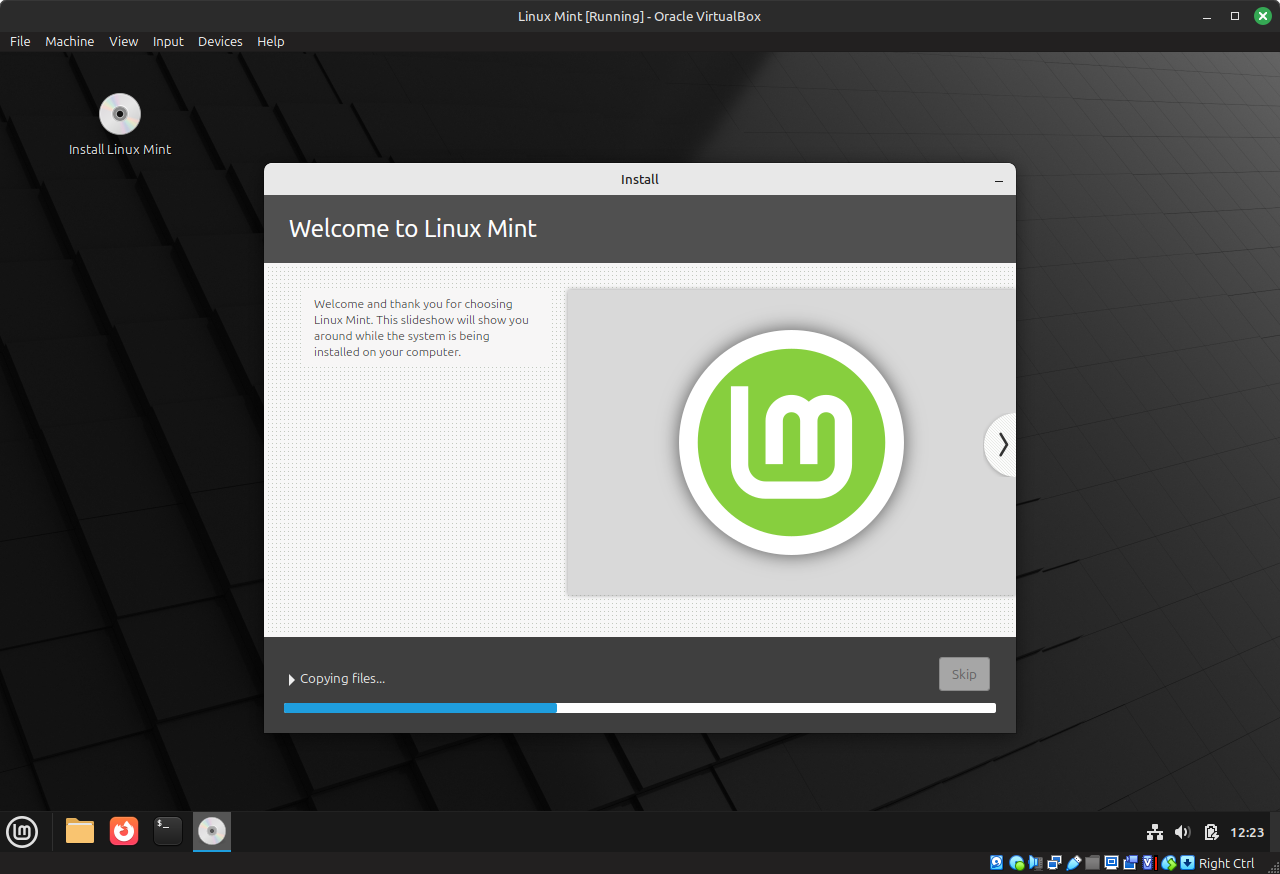Launch the Files folder from the panel
1280x874 pixels.
pos(80,831)
